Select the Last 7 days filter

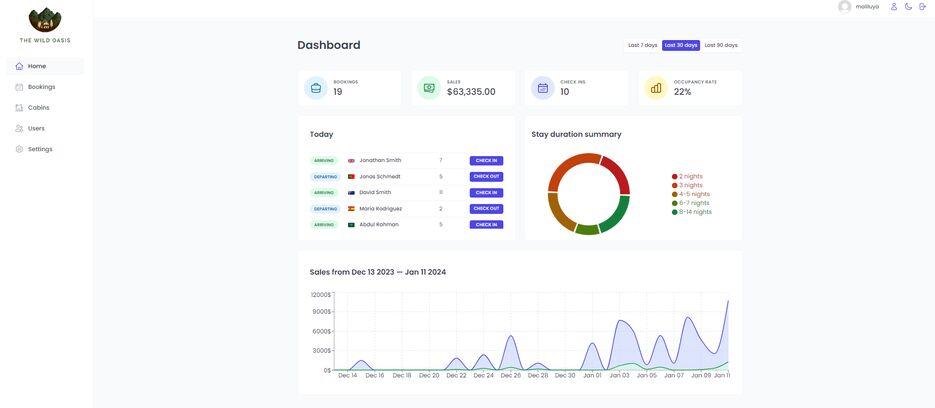coord(642,45)
